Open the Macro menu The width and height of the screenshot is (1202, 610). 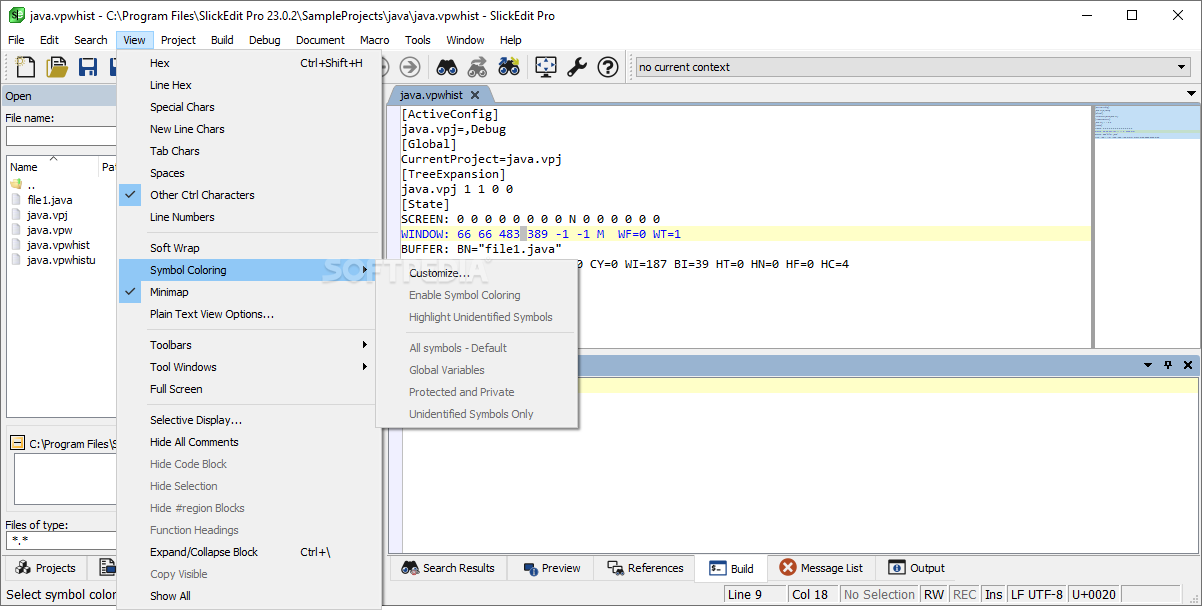(375, 40)
